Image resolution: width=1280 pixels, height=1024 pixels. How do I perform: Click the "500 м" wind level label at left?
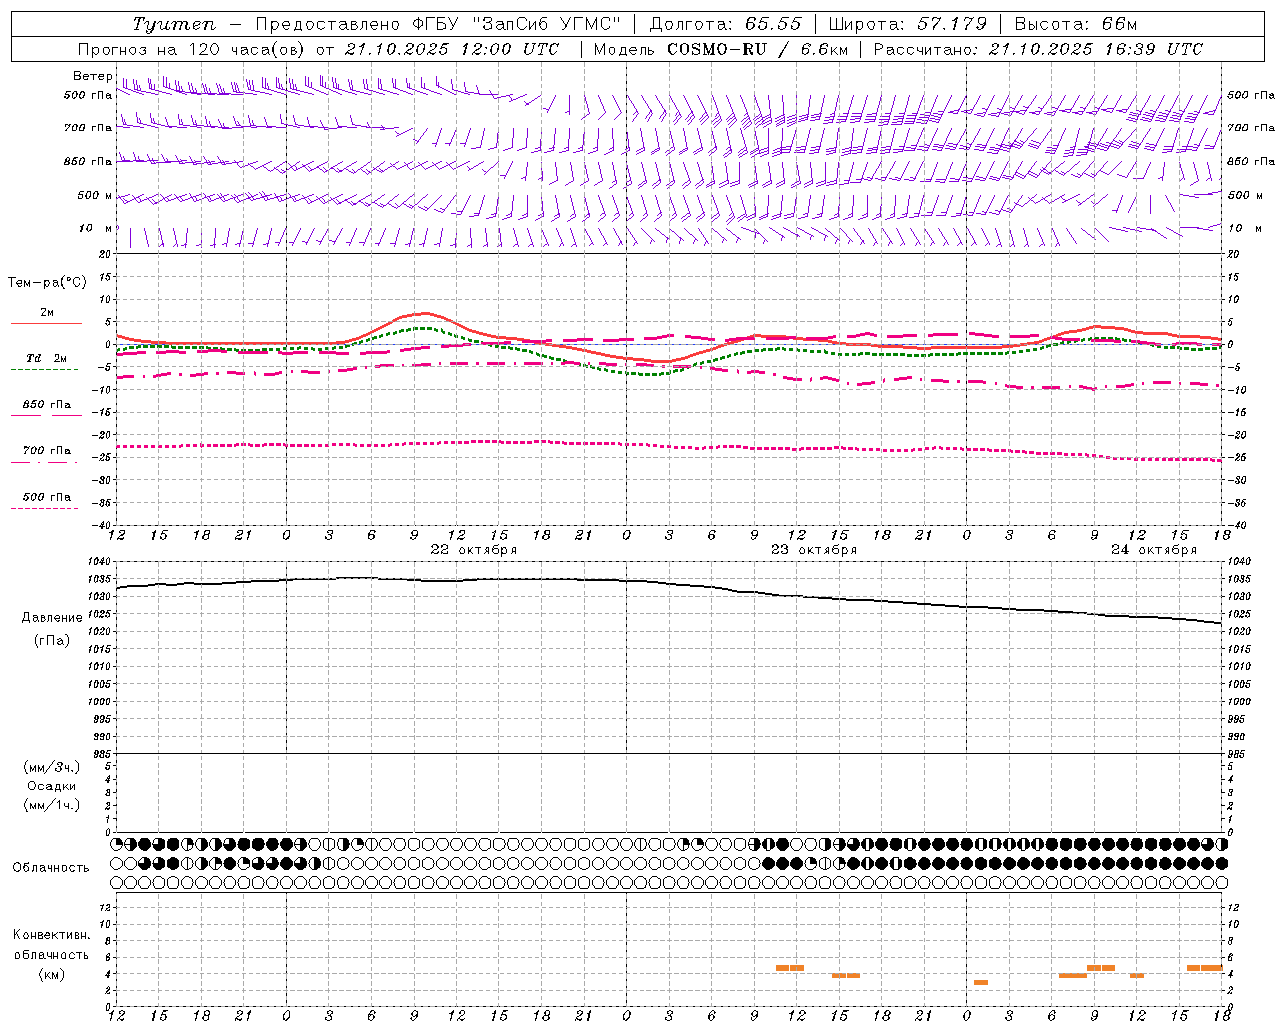click(x=95, y=195)
